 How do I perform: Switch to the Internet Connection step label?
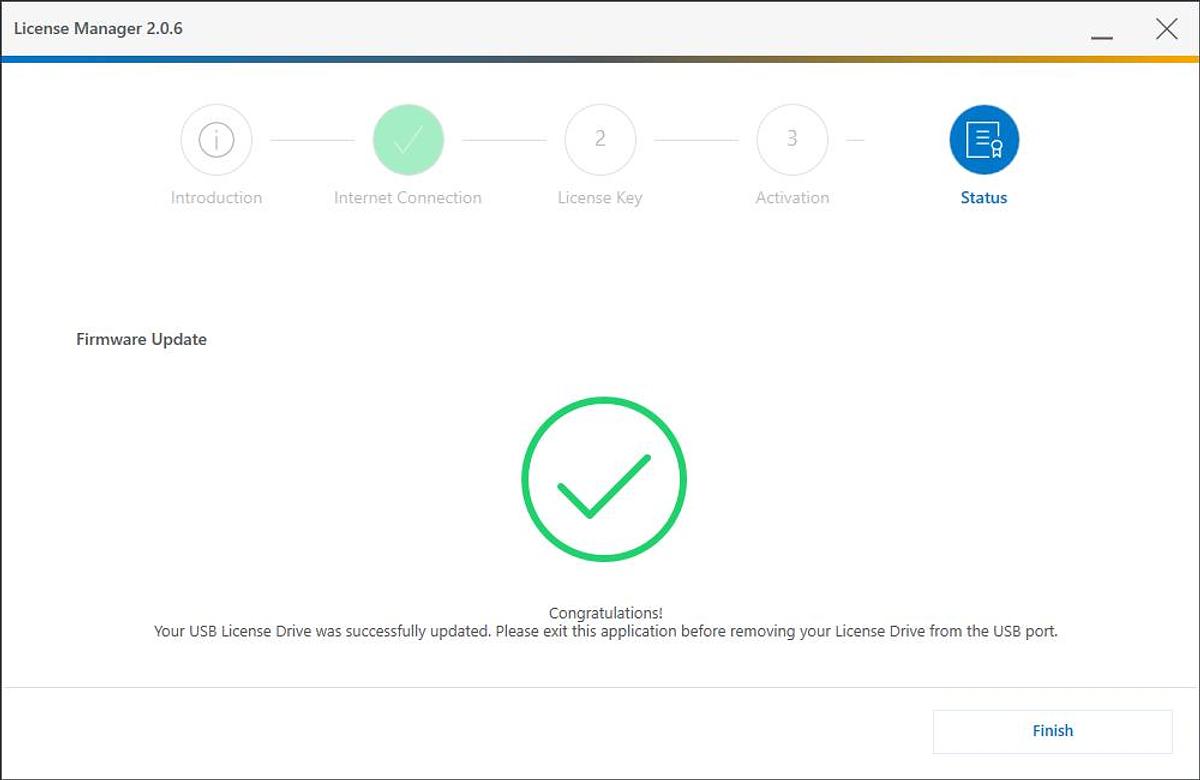408,197
